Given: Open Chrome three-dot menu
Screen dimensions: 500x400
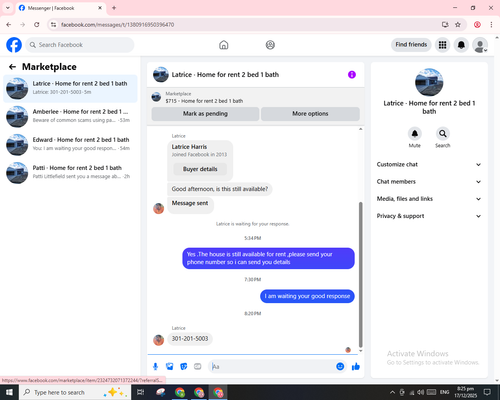Looking at the screenshot, I should (x=491, y=25).
